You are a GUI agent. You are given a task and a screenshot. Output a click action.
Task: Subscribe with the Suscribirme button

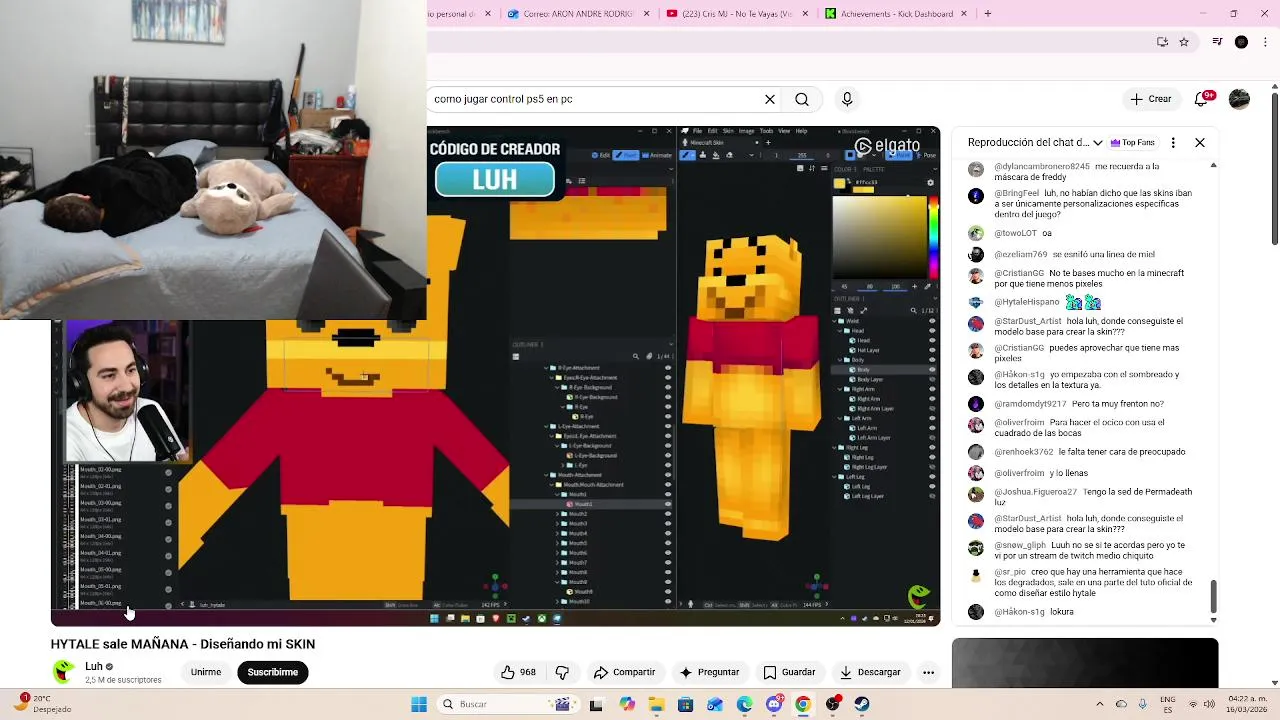(x=272, y=672)
